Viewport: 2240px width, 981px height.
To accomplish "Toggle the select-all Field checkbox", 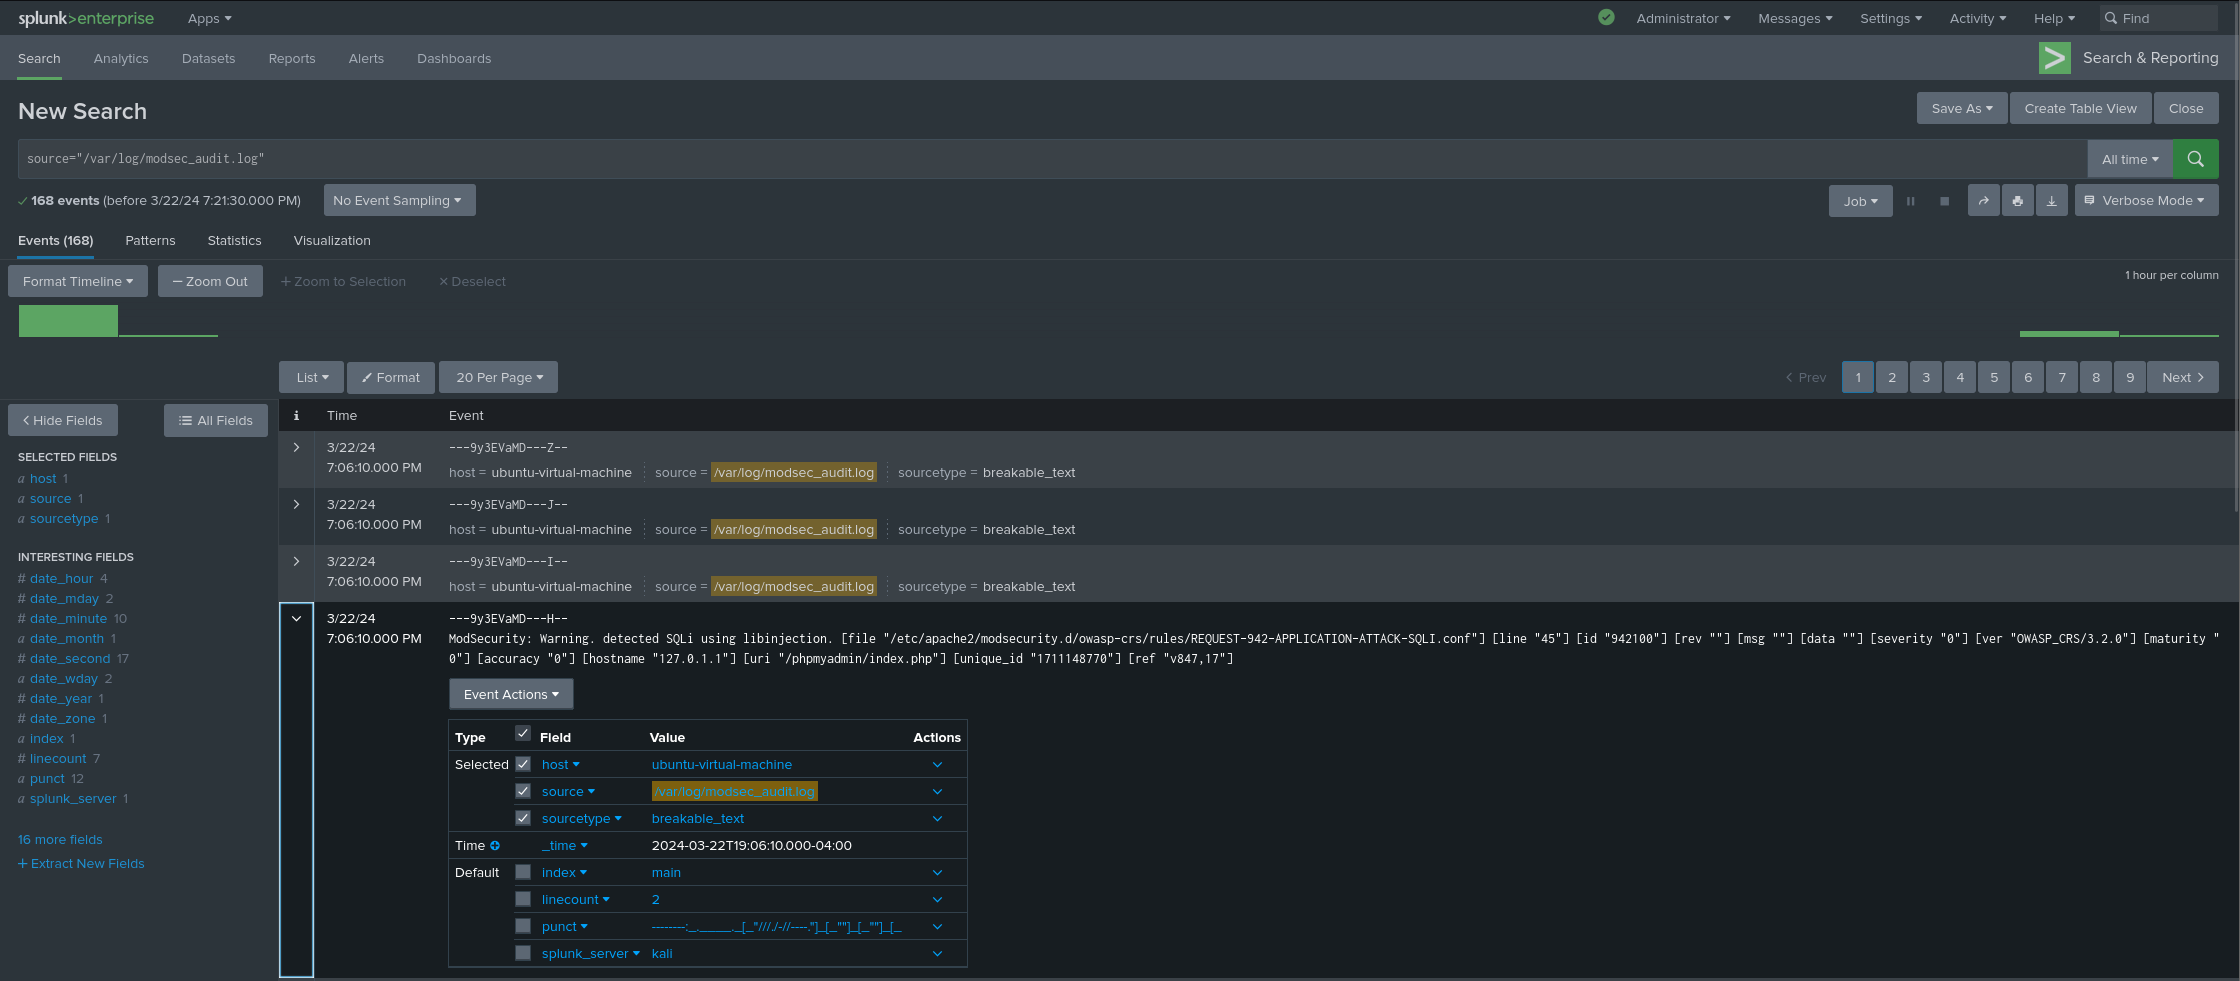I will tap(522, 733).
